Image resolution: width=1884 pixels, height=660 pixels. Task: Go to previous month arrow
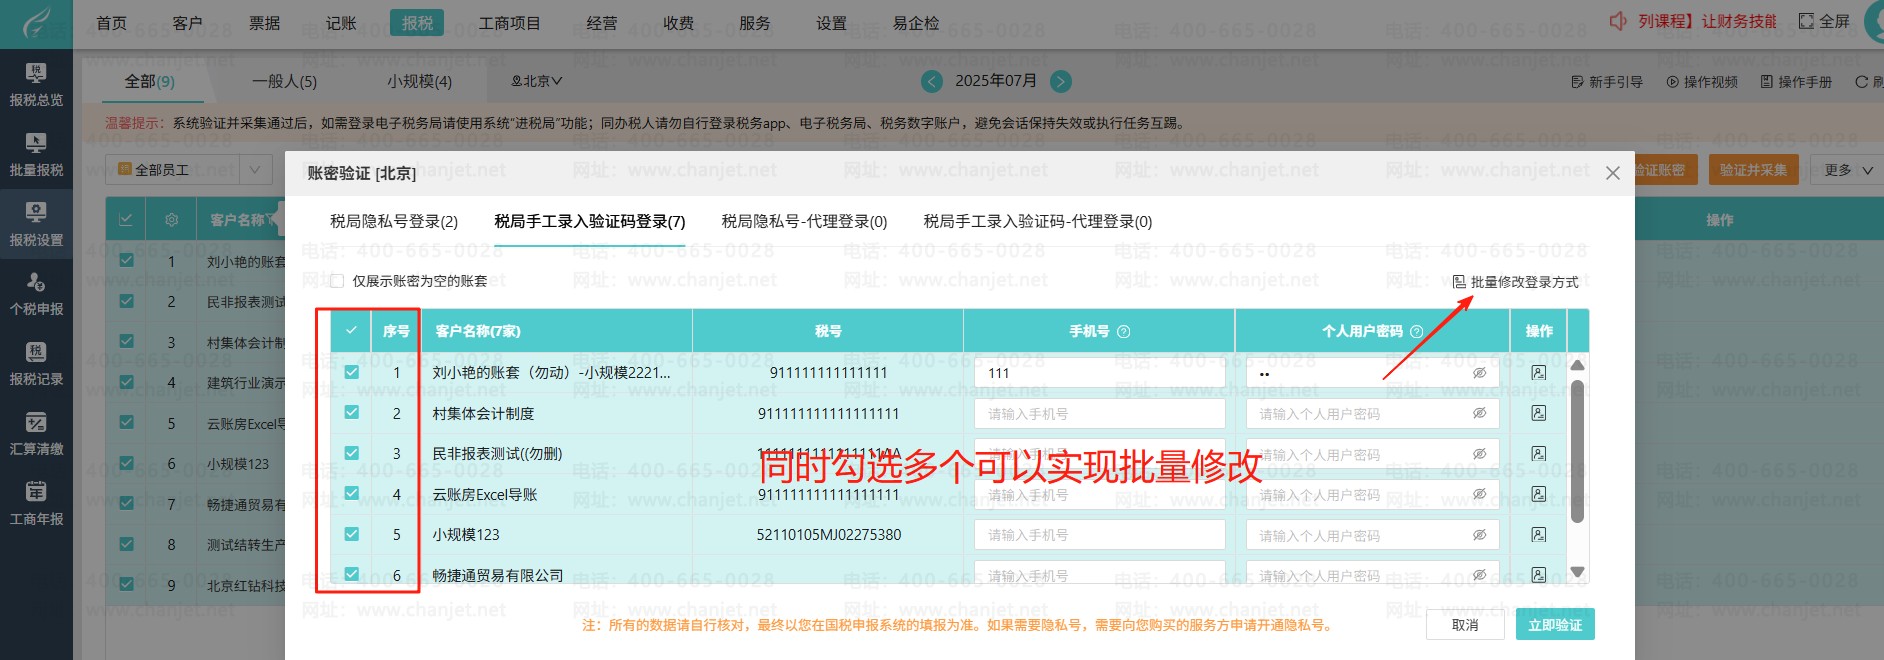[932, 81]
